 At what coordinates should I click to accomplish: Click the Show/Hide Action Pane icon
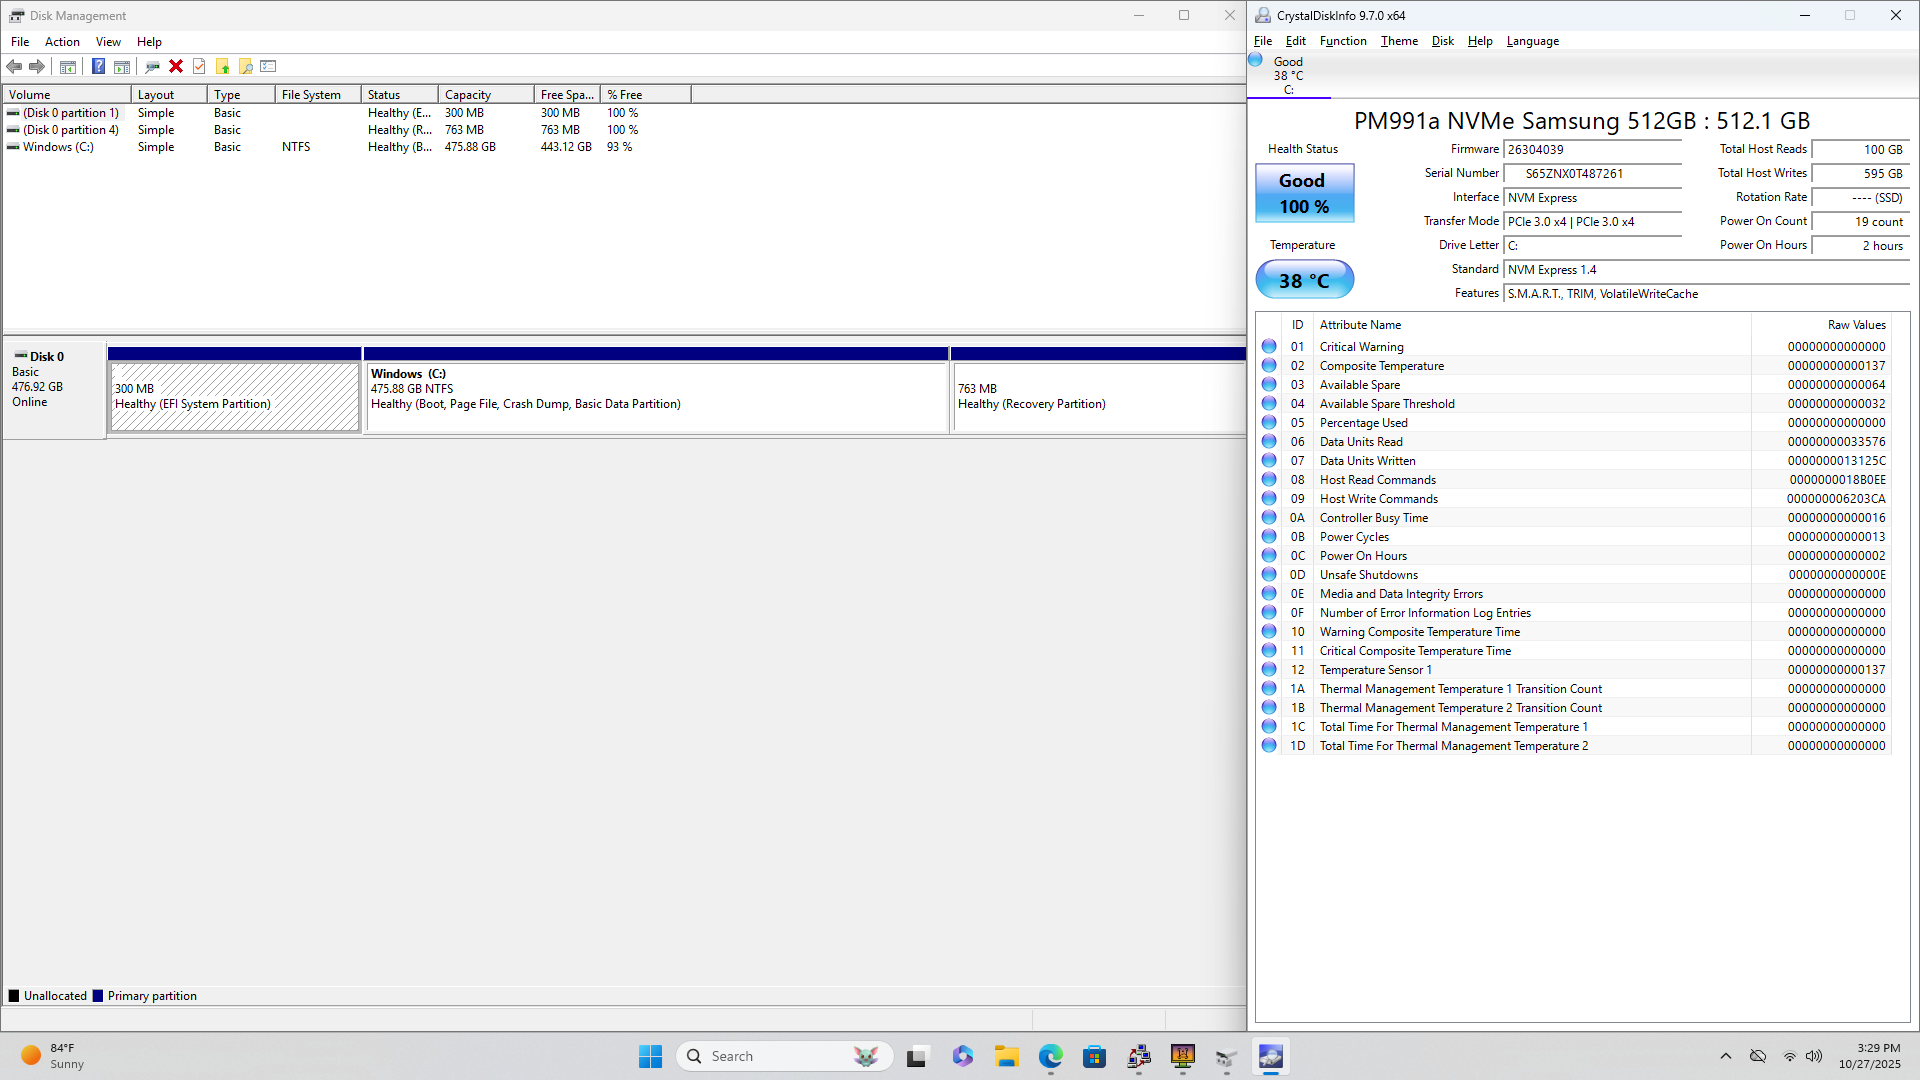click(122, 66)
